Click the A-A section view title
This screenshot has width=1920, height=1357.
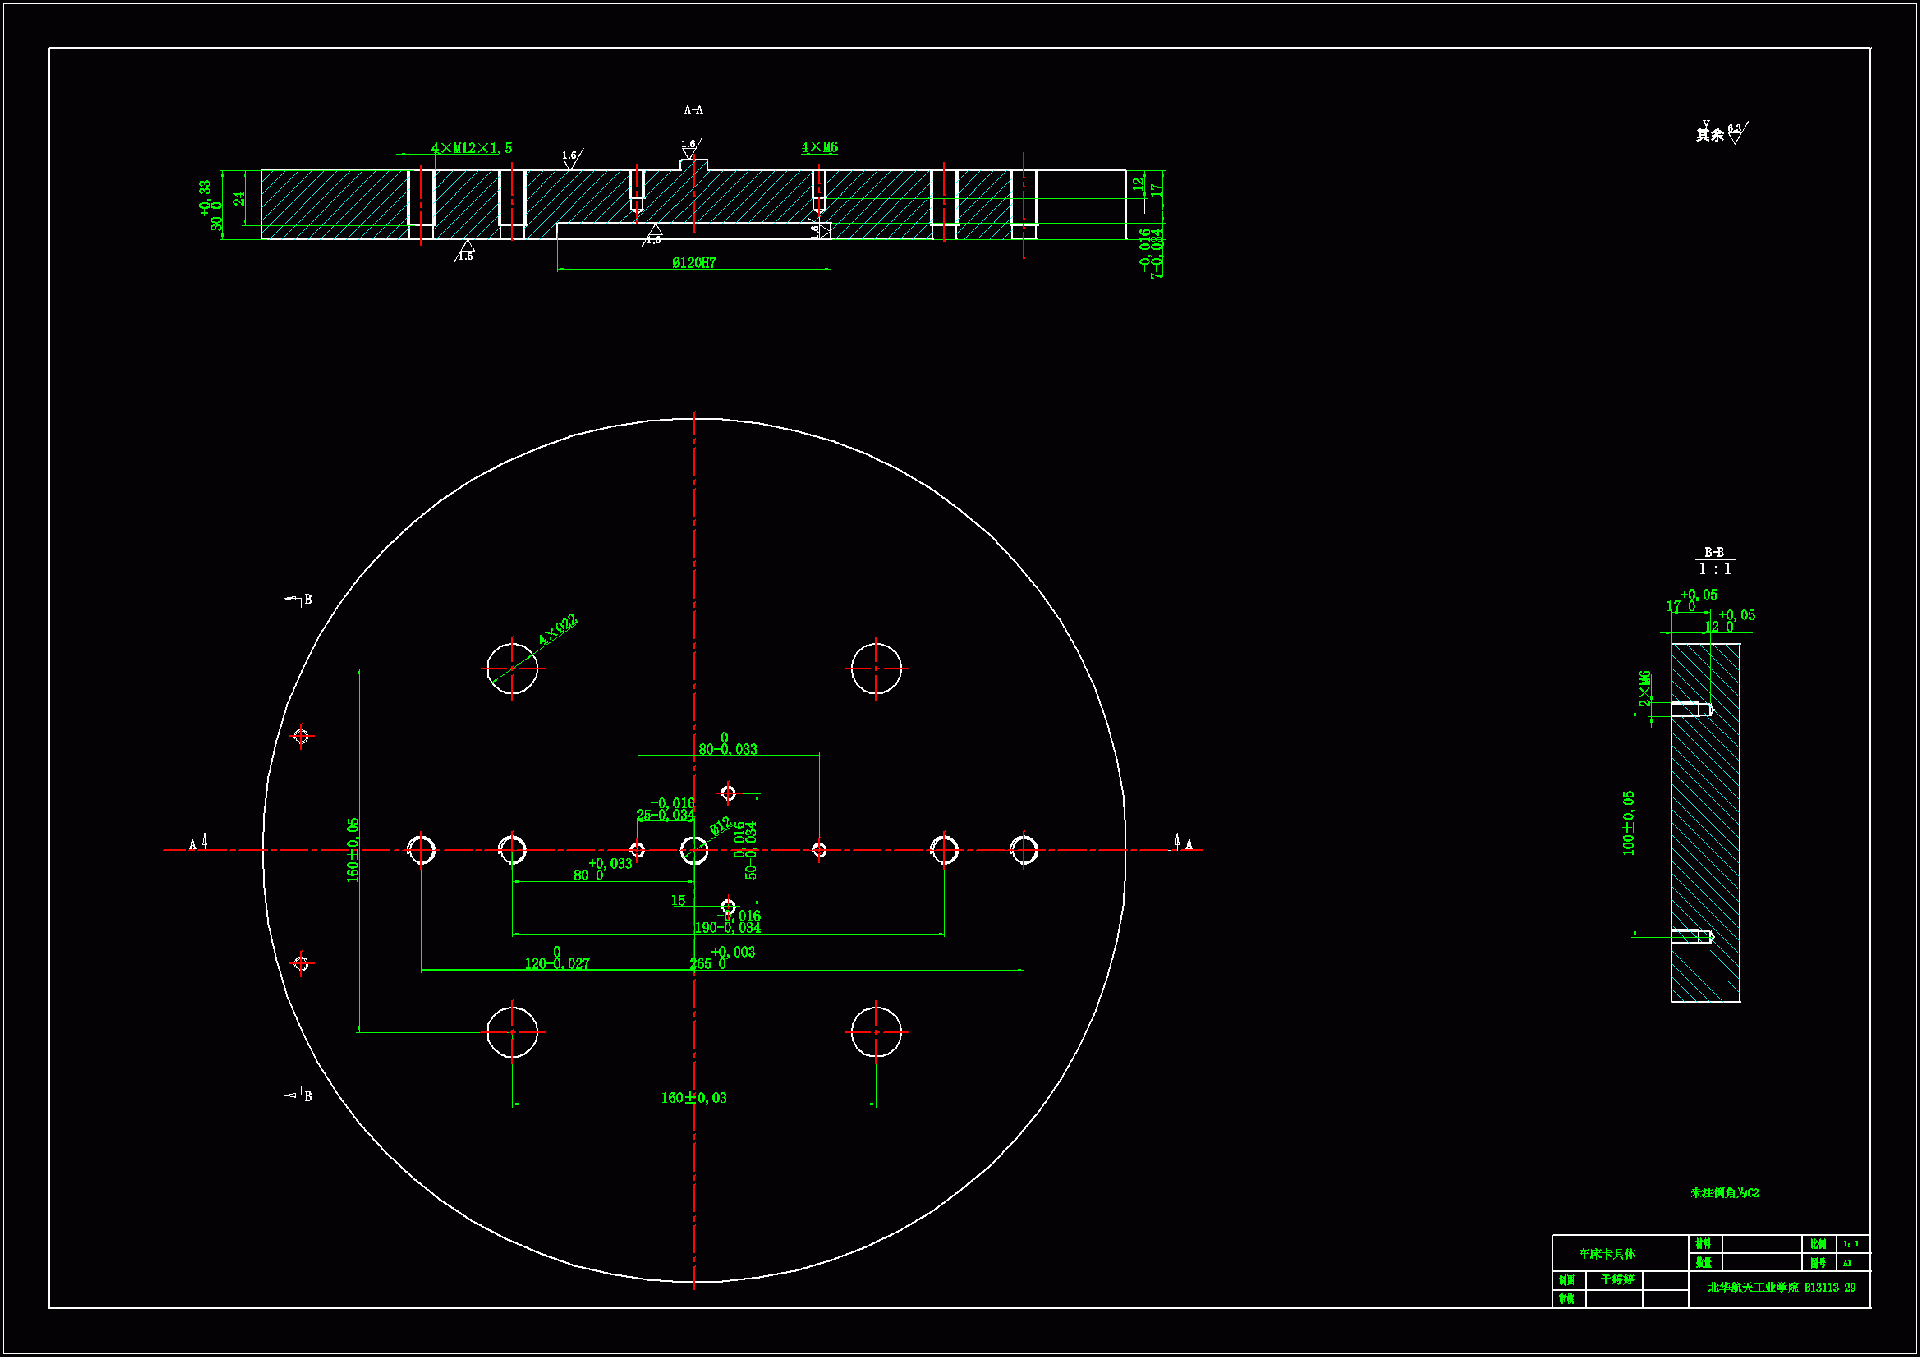(693, 110)
